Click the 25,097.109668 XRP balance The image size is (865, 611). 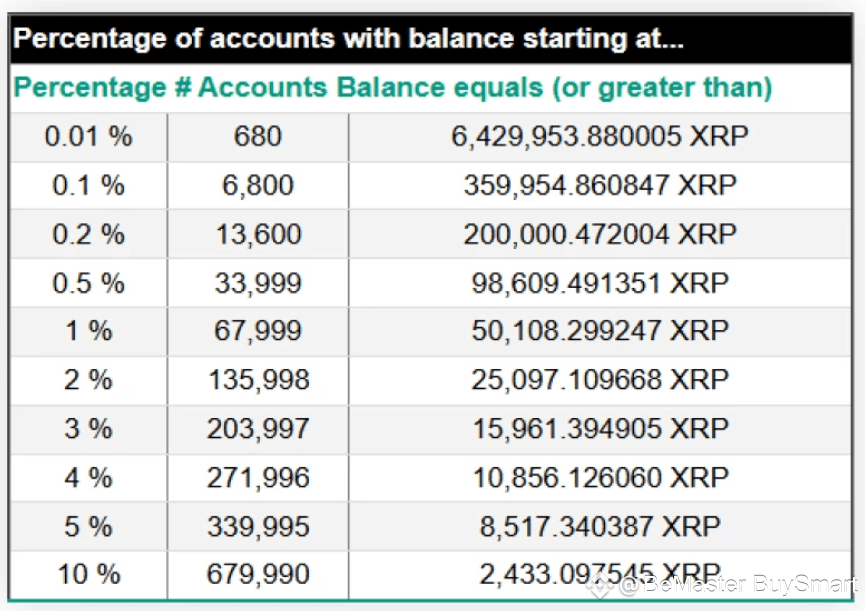pyautogui.click(x=600, y=380)
